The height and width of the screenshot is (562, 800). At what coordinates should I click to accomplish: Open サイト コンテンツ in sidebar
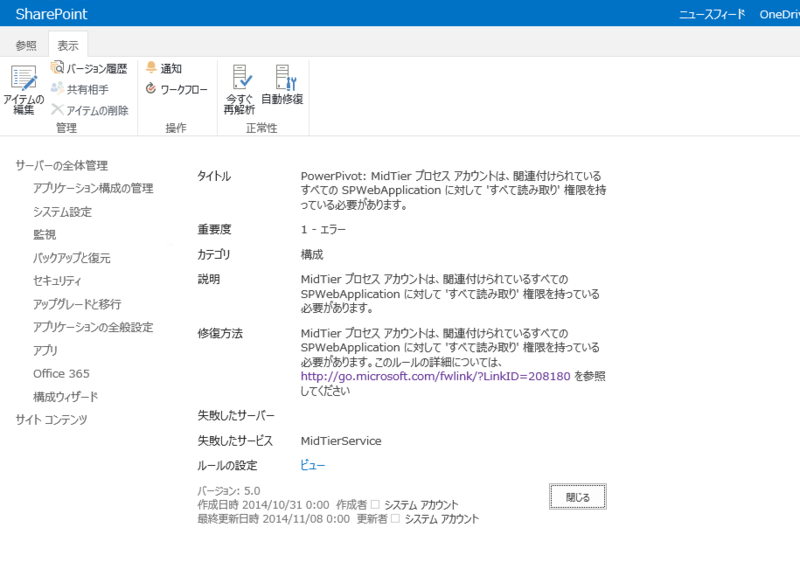click(x=51, y=419)
